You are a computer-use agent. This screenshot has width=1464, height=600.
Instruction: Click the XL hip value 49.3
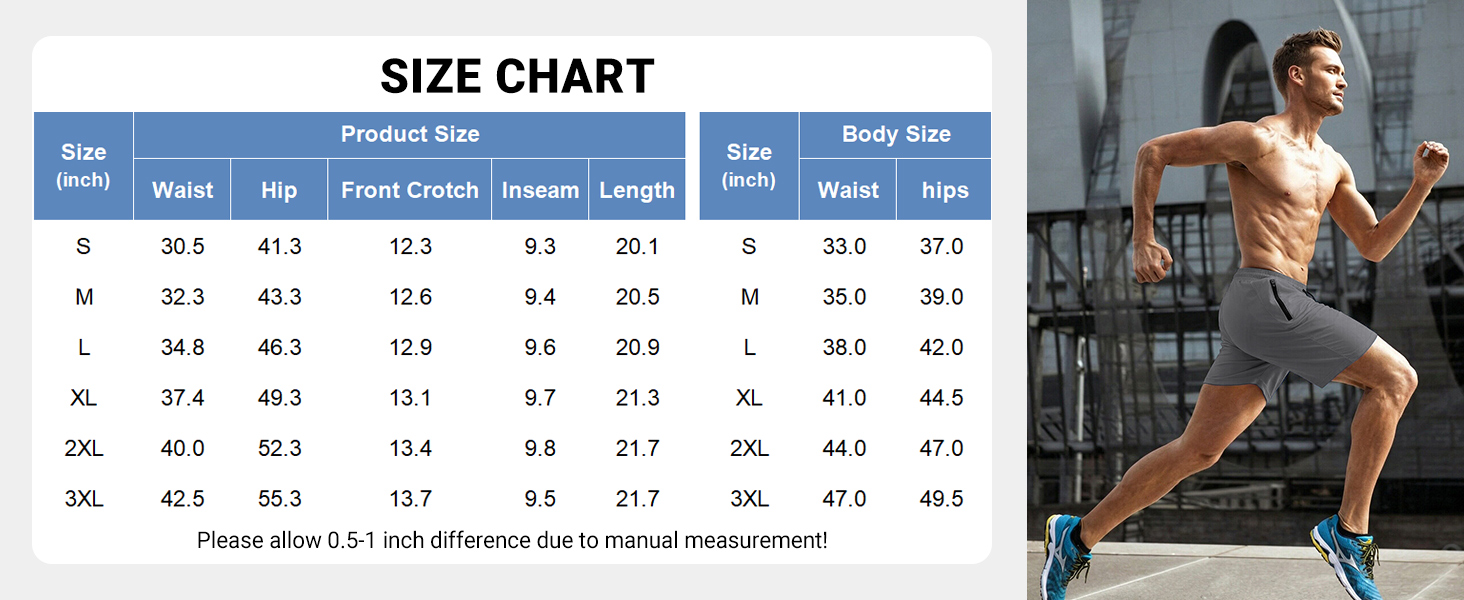click(x=279, y=398)
